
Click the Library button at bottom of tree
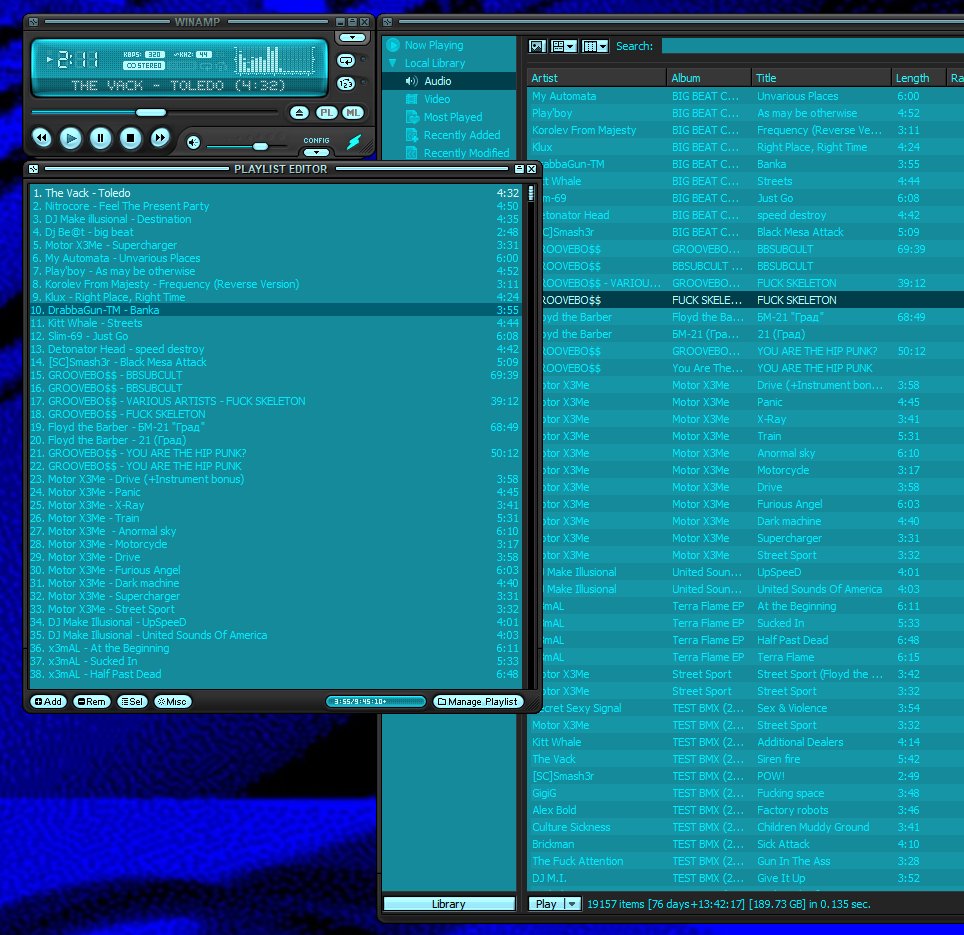[449, 904]
